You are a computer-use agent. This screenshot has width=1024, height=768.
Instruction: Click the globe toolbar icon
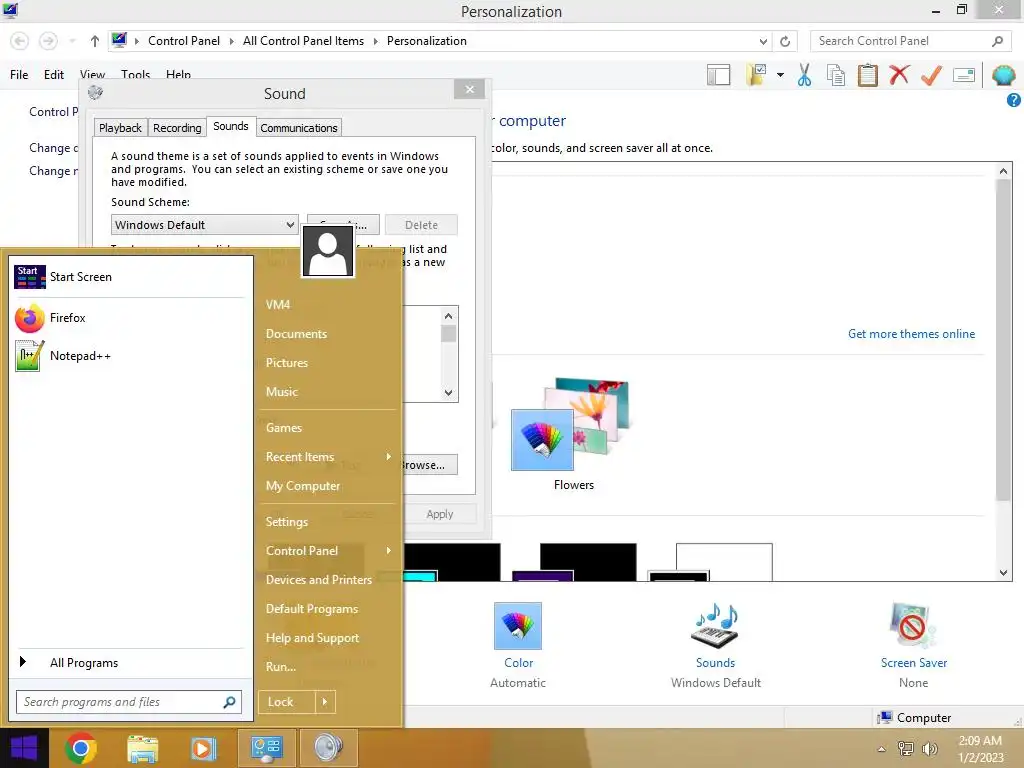click(1003, 75)
